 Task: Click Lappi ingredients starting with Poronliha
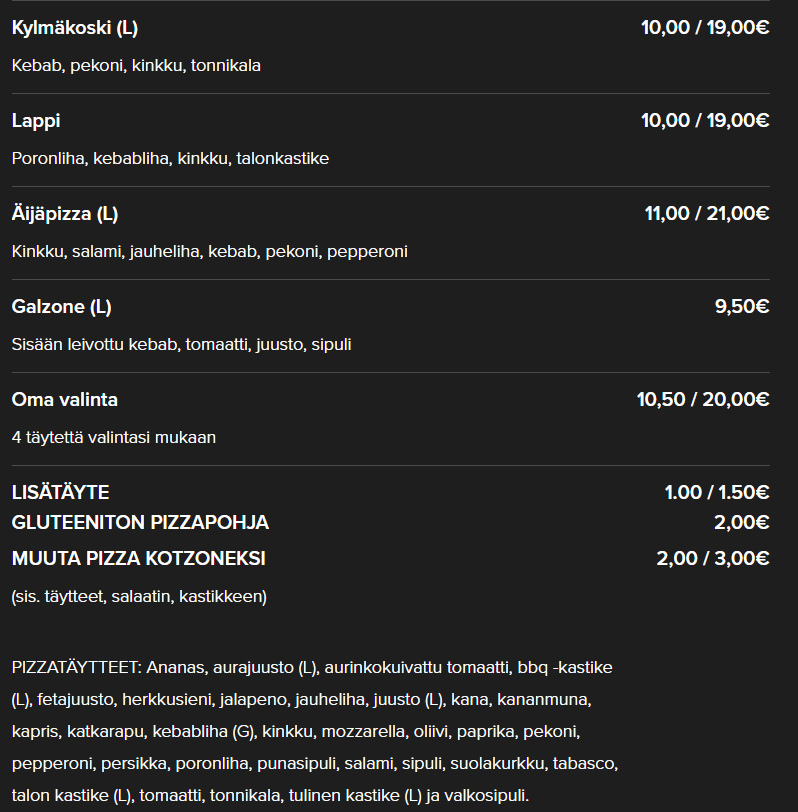click(170, 158)
